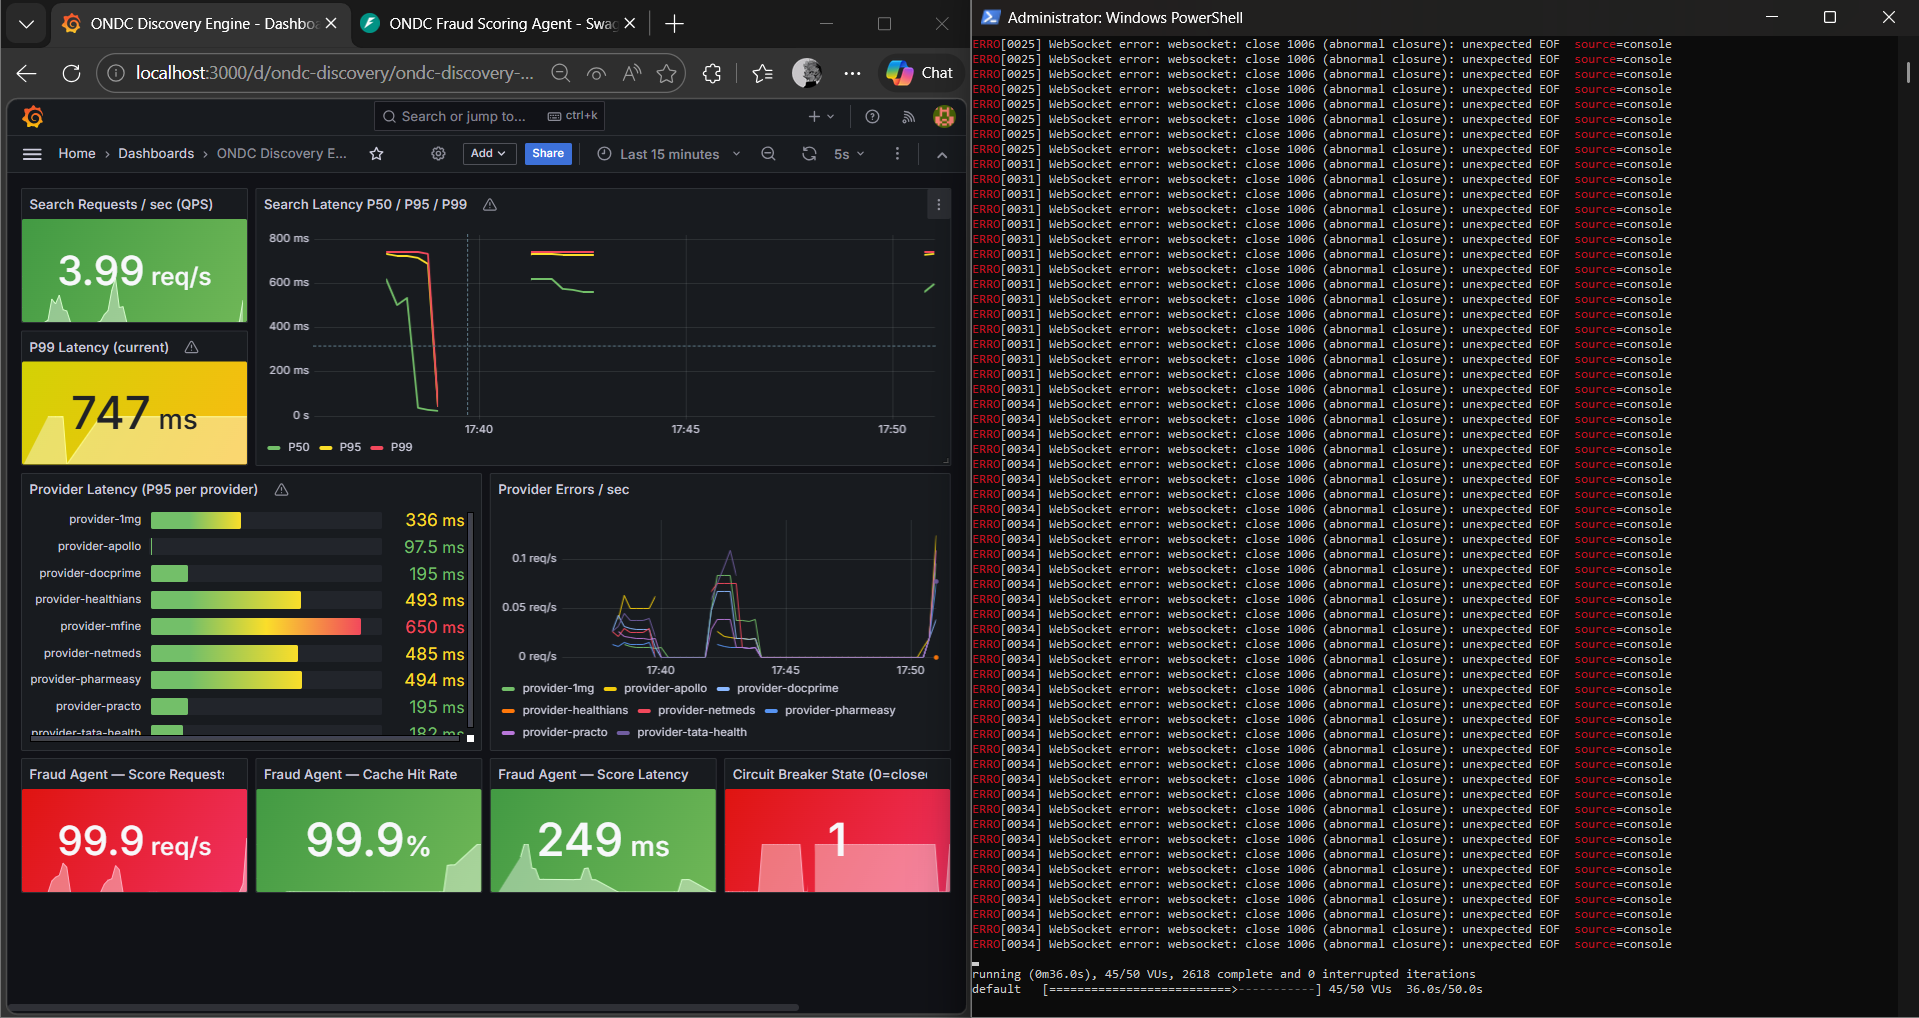Click the blue Share button
The image size is (1919, 1018).
548,154
